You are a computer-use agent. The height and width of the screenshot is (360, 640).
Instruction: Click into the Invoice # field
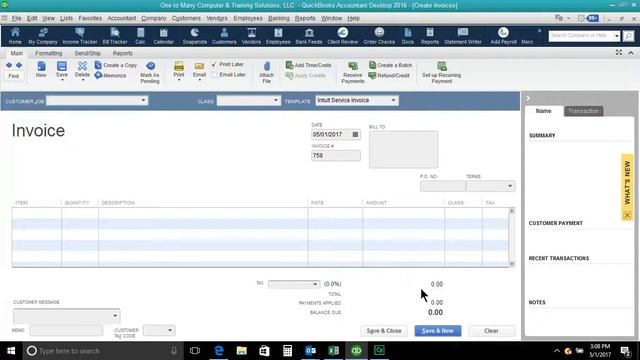336,156
